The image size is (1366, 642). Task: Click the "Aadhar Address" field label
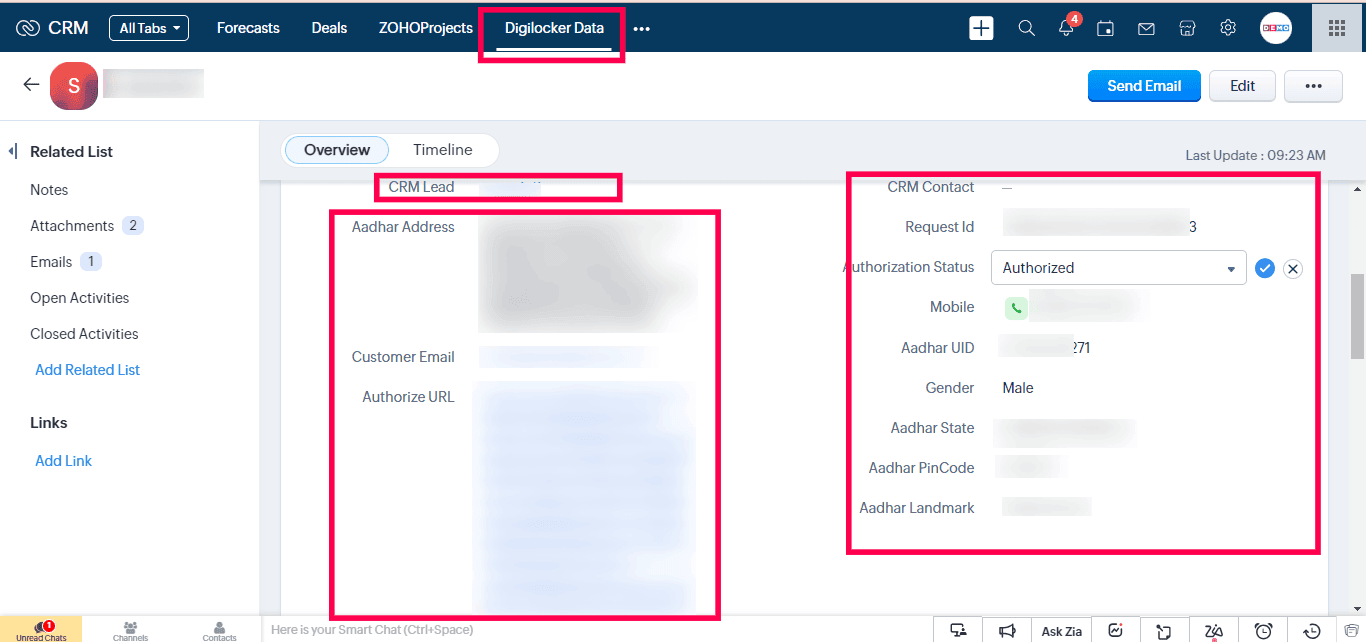pyautogui.click(x=403, y=227)
